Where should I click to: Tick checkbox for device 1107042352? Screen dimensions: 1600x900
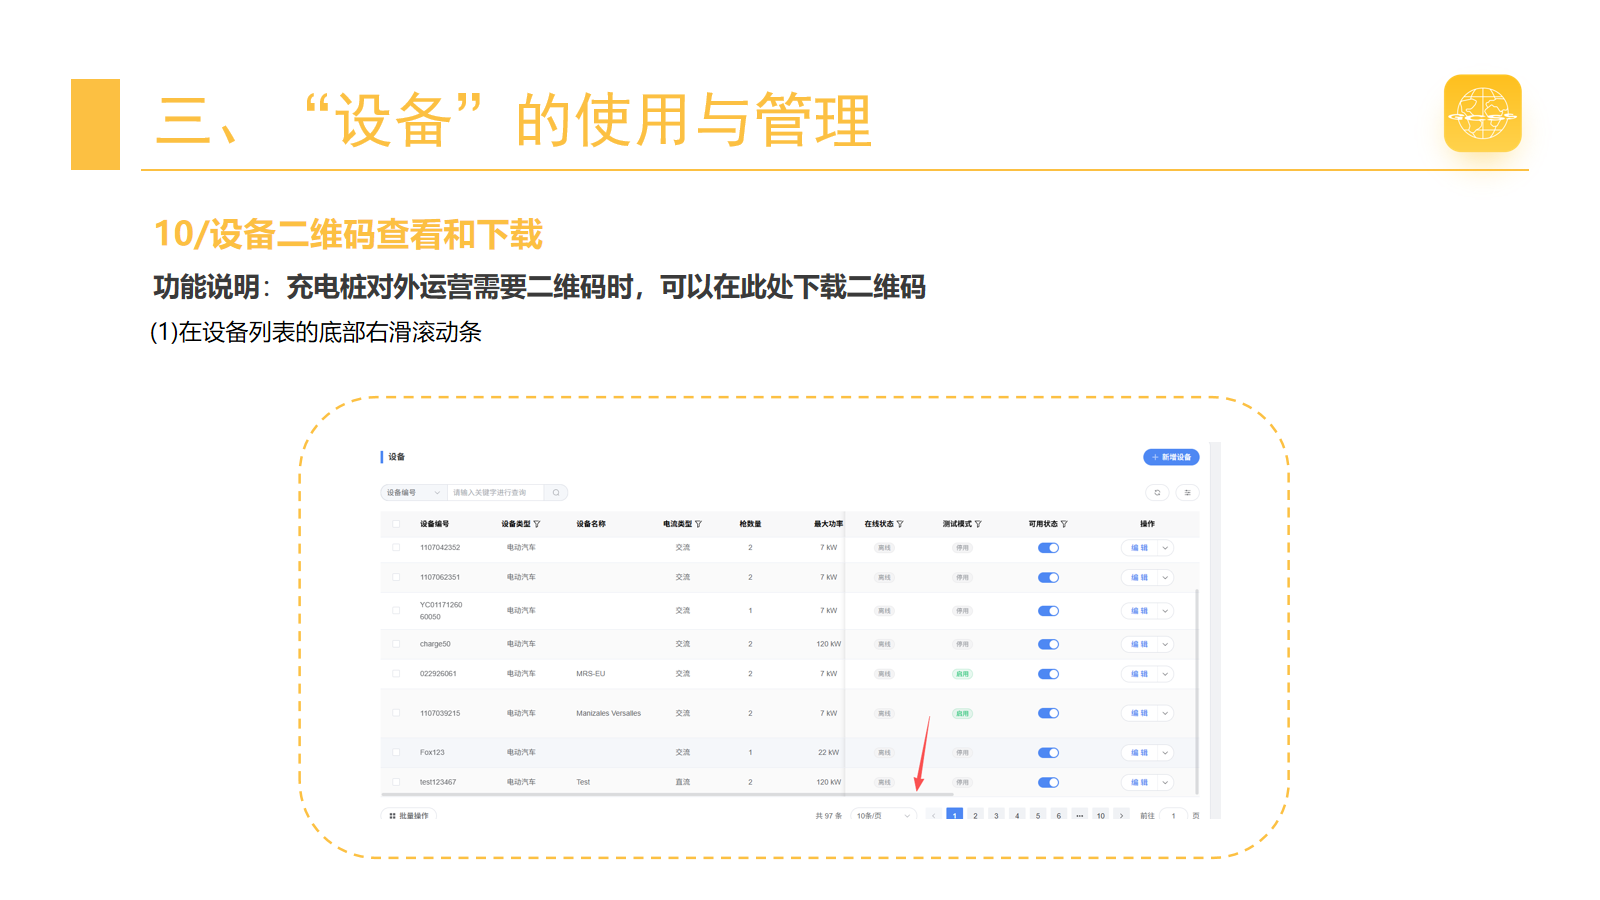[x=396, y=548]
